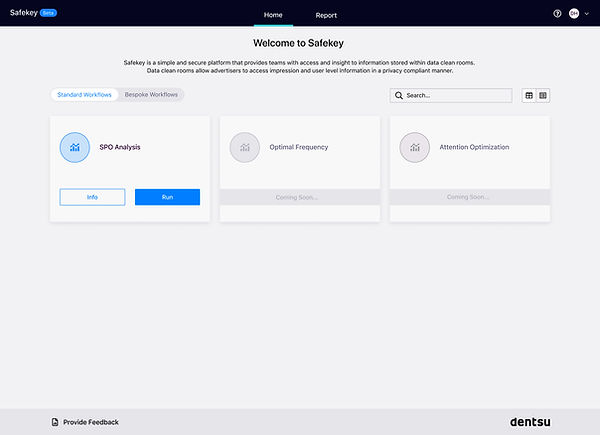Expand the account dropdown chevron
The width and height of the screenshot is (600, 435).
(x=587, y=14)
